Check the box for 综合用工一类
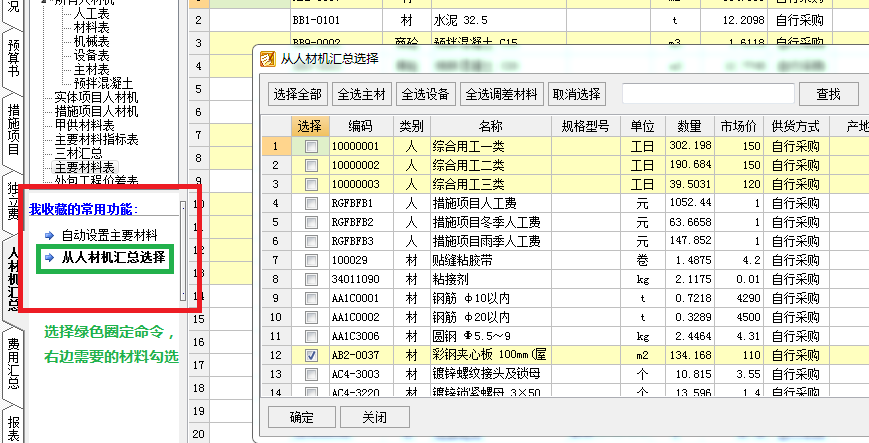The image size is (869, 443). 311,147
